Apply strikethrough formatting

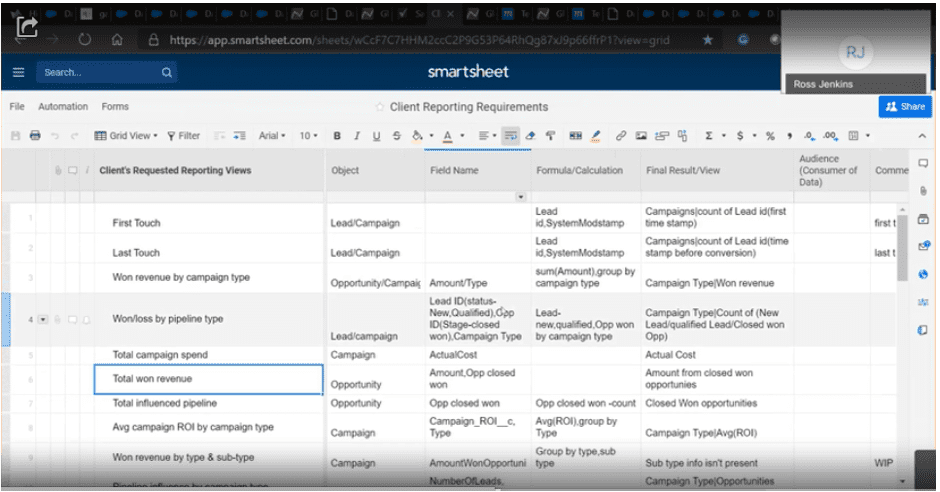[396, 136]
